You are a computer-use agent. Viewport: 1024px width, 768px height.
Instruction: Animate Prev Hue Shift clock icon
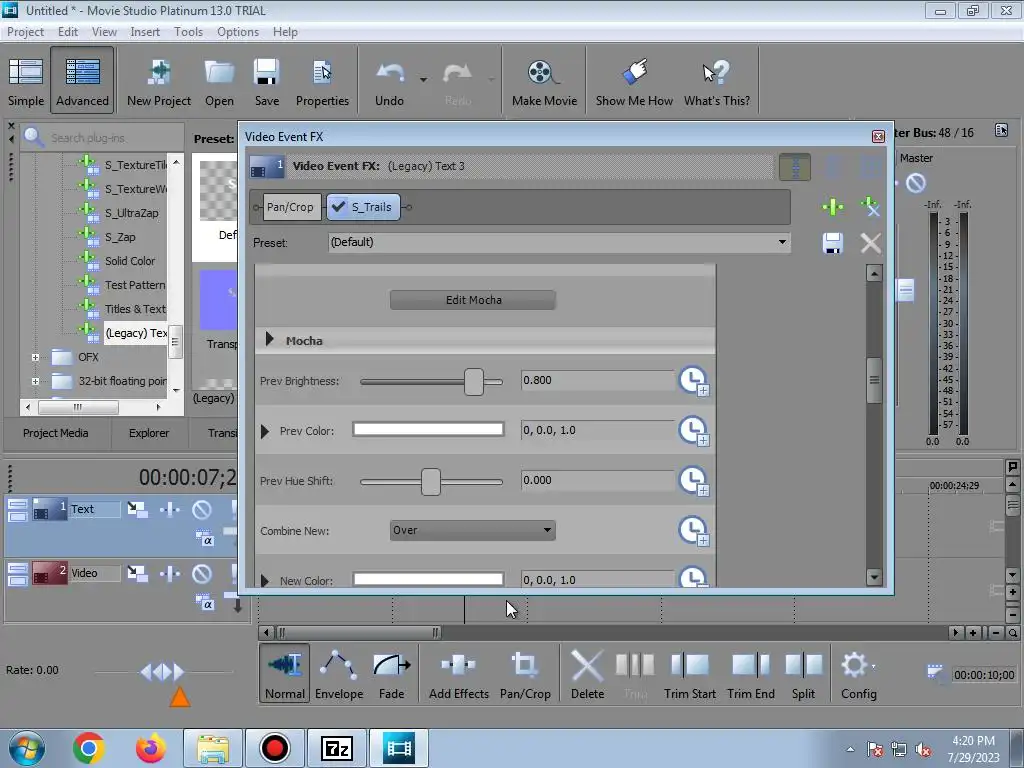[694, 481]
